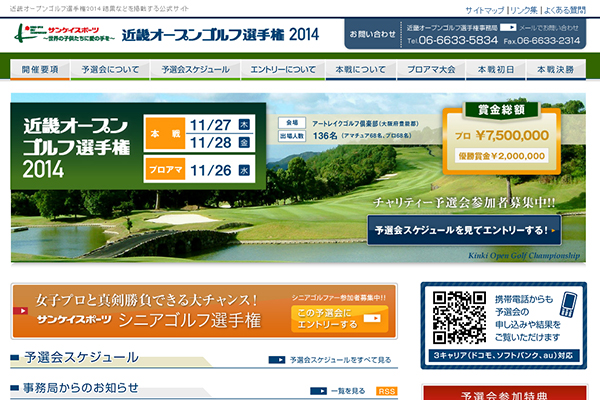The width and height of the screenshot is (600, 400).
Task: Click the 近畿オープンゴルフ選手権 2014 site title
Action: coord(220,35)
